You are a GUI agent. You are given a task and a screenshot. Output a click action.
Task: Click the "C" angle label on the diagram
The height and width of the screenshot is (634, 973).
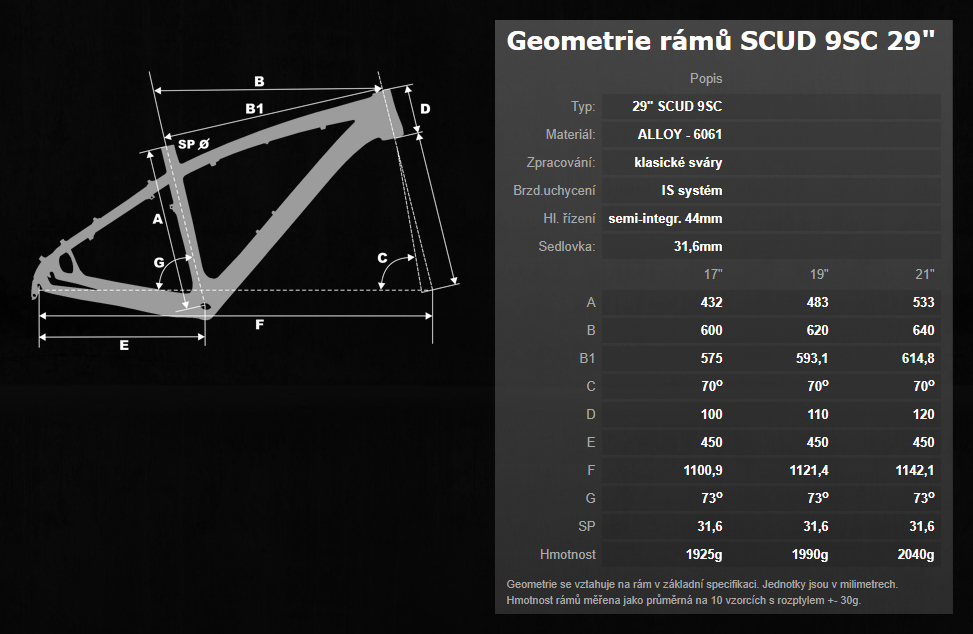(x=382, y=258)
